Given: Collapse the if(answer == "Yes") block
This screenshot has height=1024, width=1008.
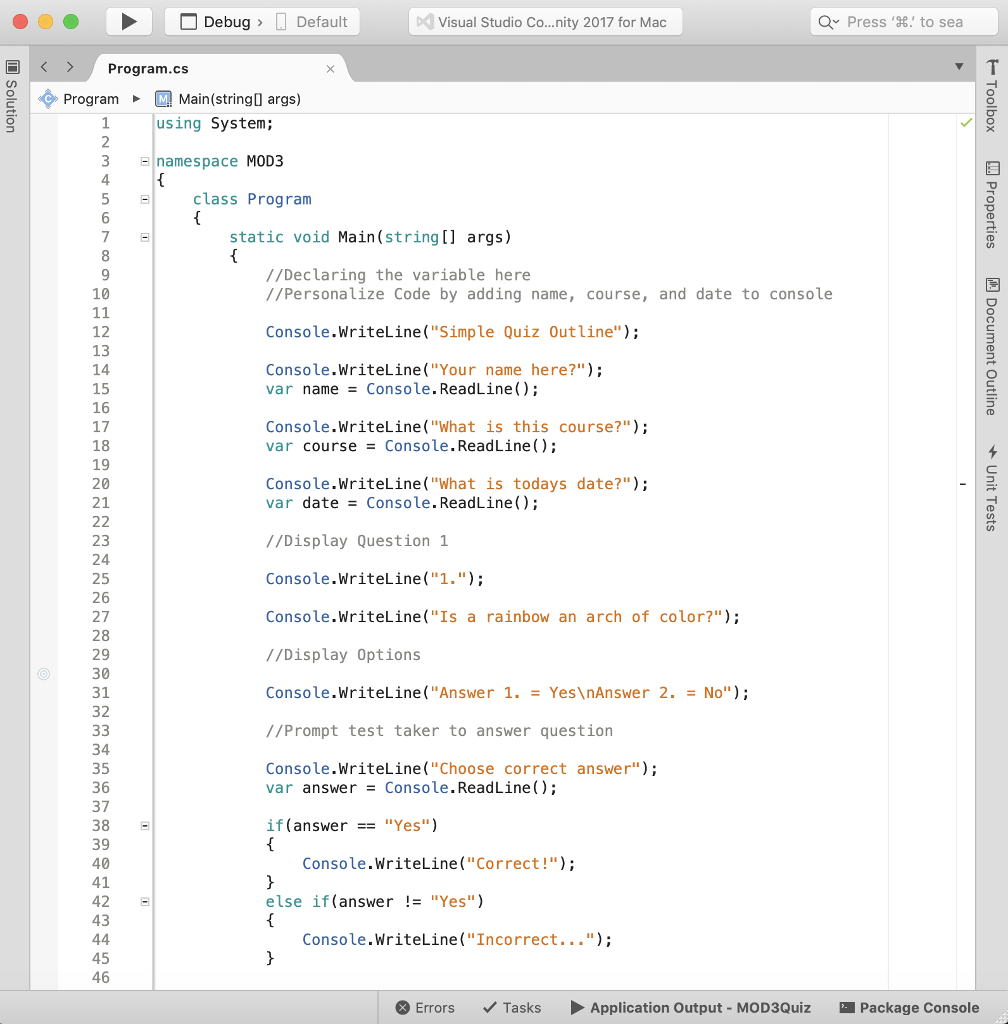Looking at the screenshot, I should (x=145, y=826).
